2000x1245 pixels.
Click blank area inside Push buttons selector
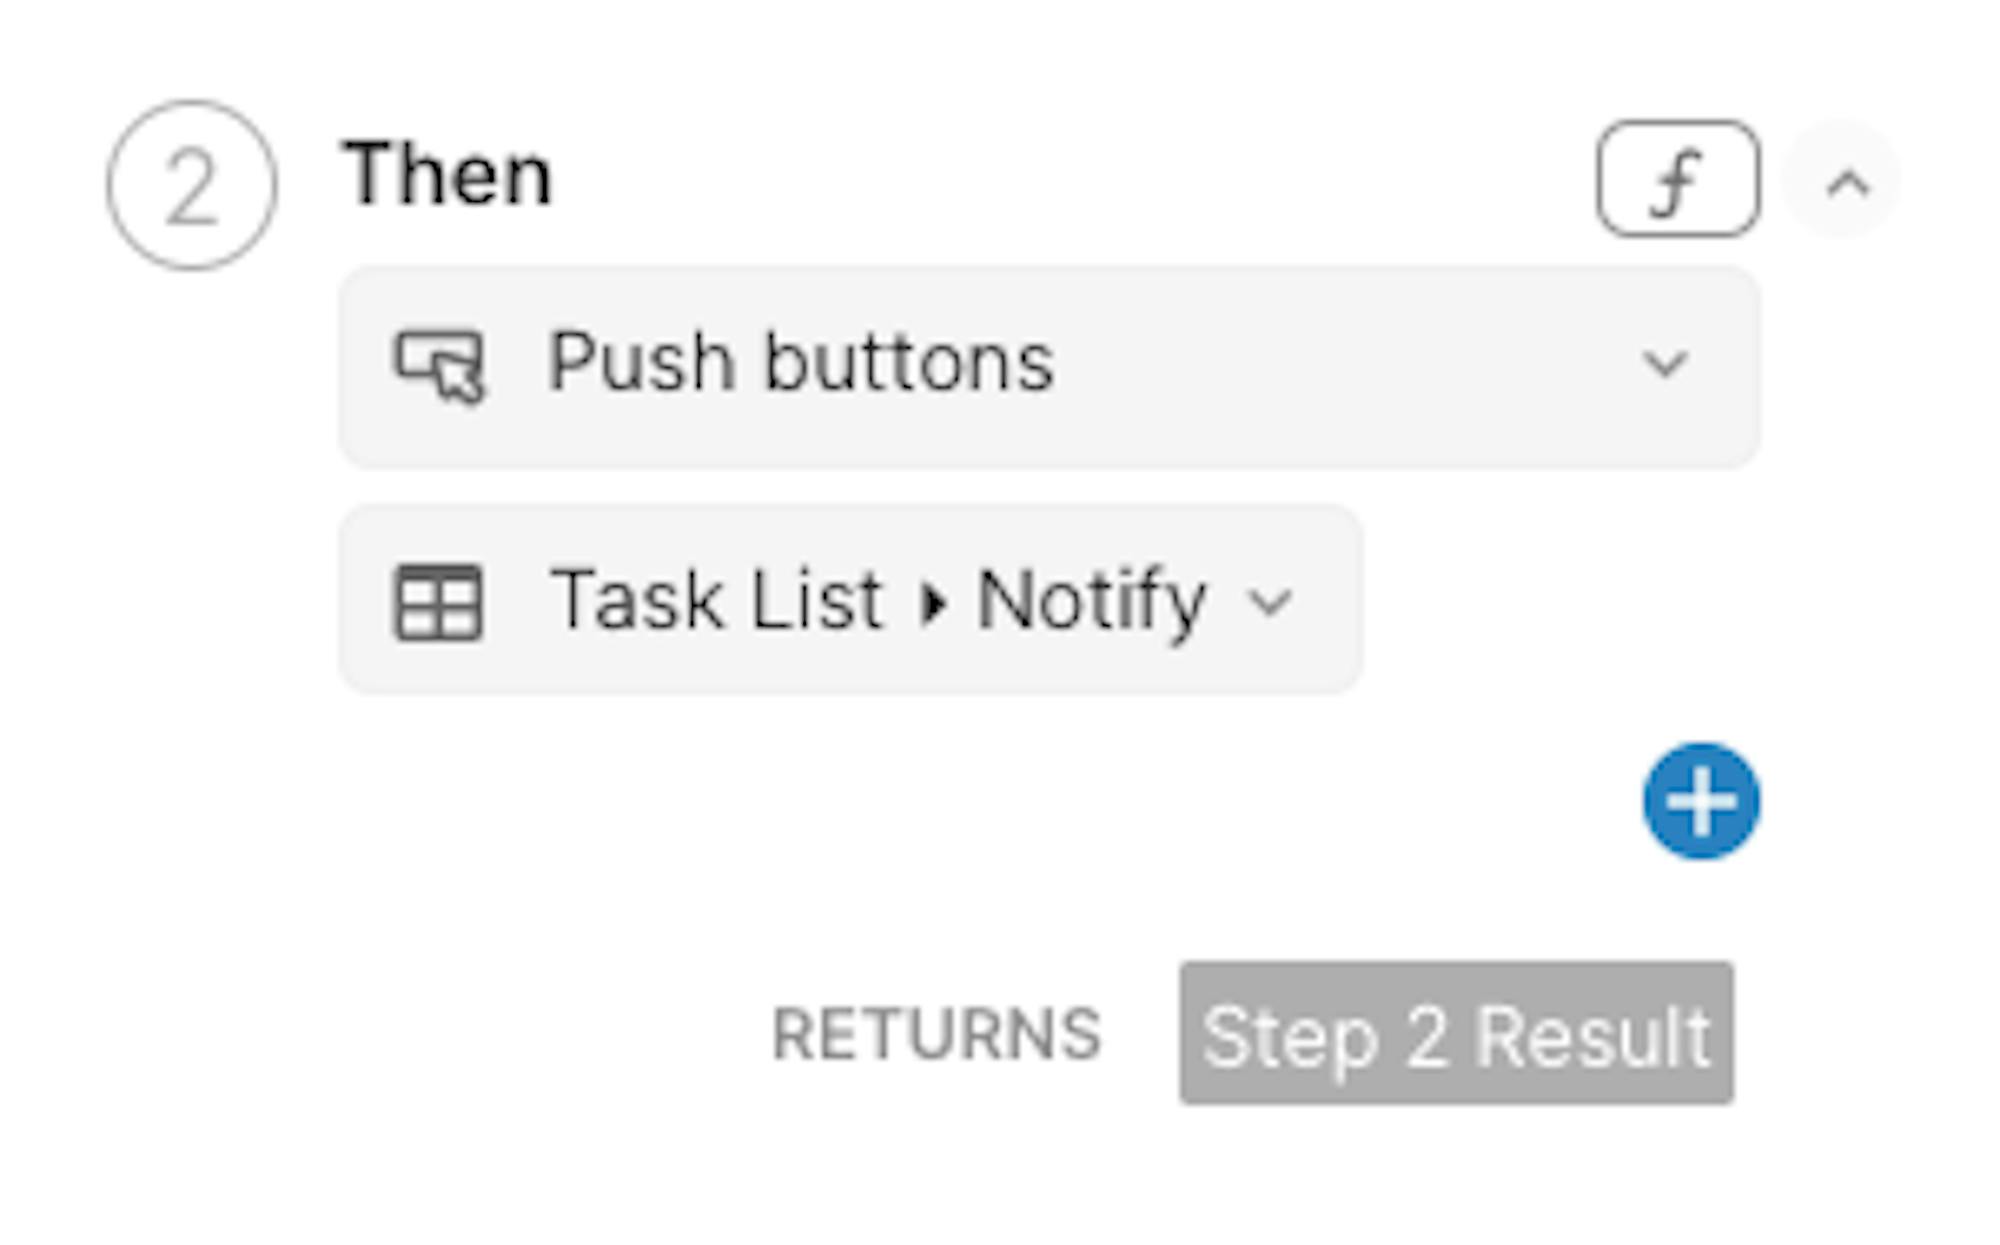[x=1340, y=366]
